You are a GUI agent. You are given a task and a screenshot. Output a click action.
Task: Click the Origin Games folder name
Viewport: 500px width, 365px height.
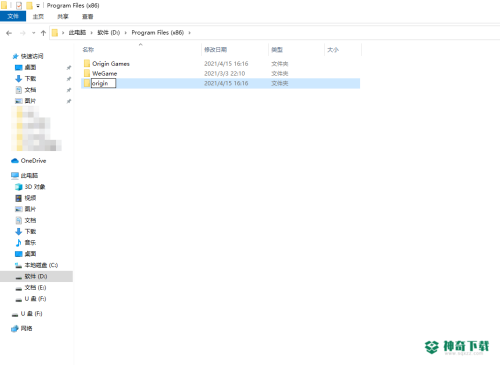tap(111, 63)
